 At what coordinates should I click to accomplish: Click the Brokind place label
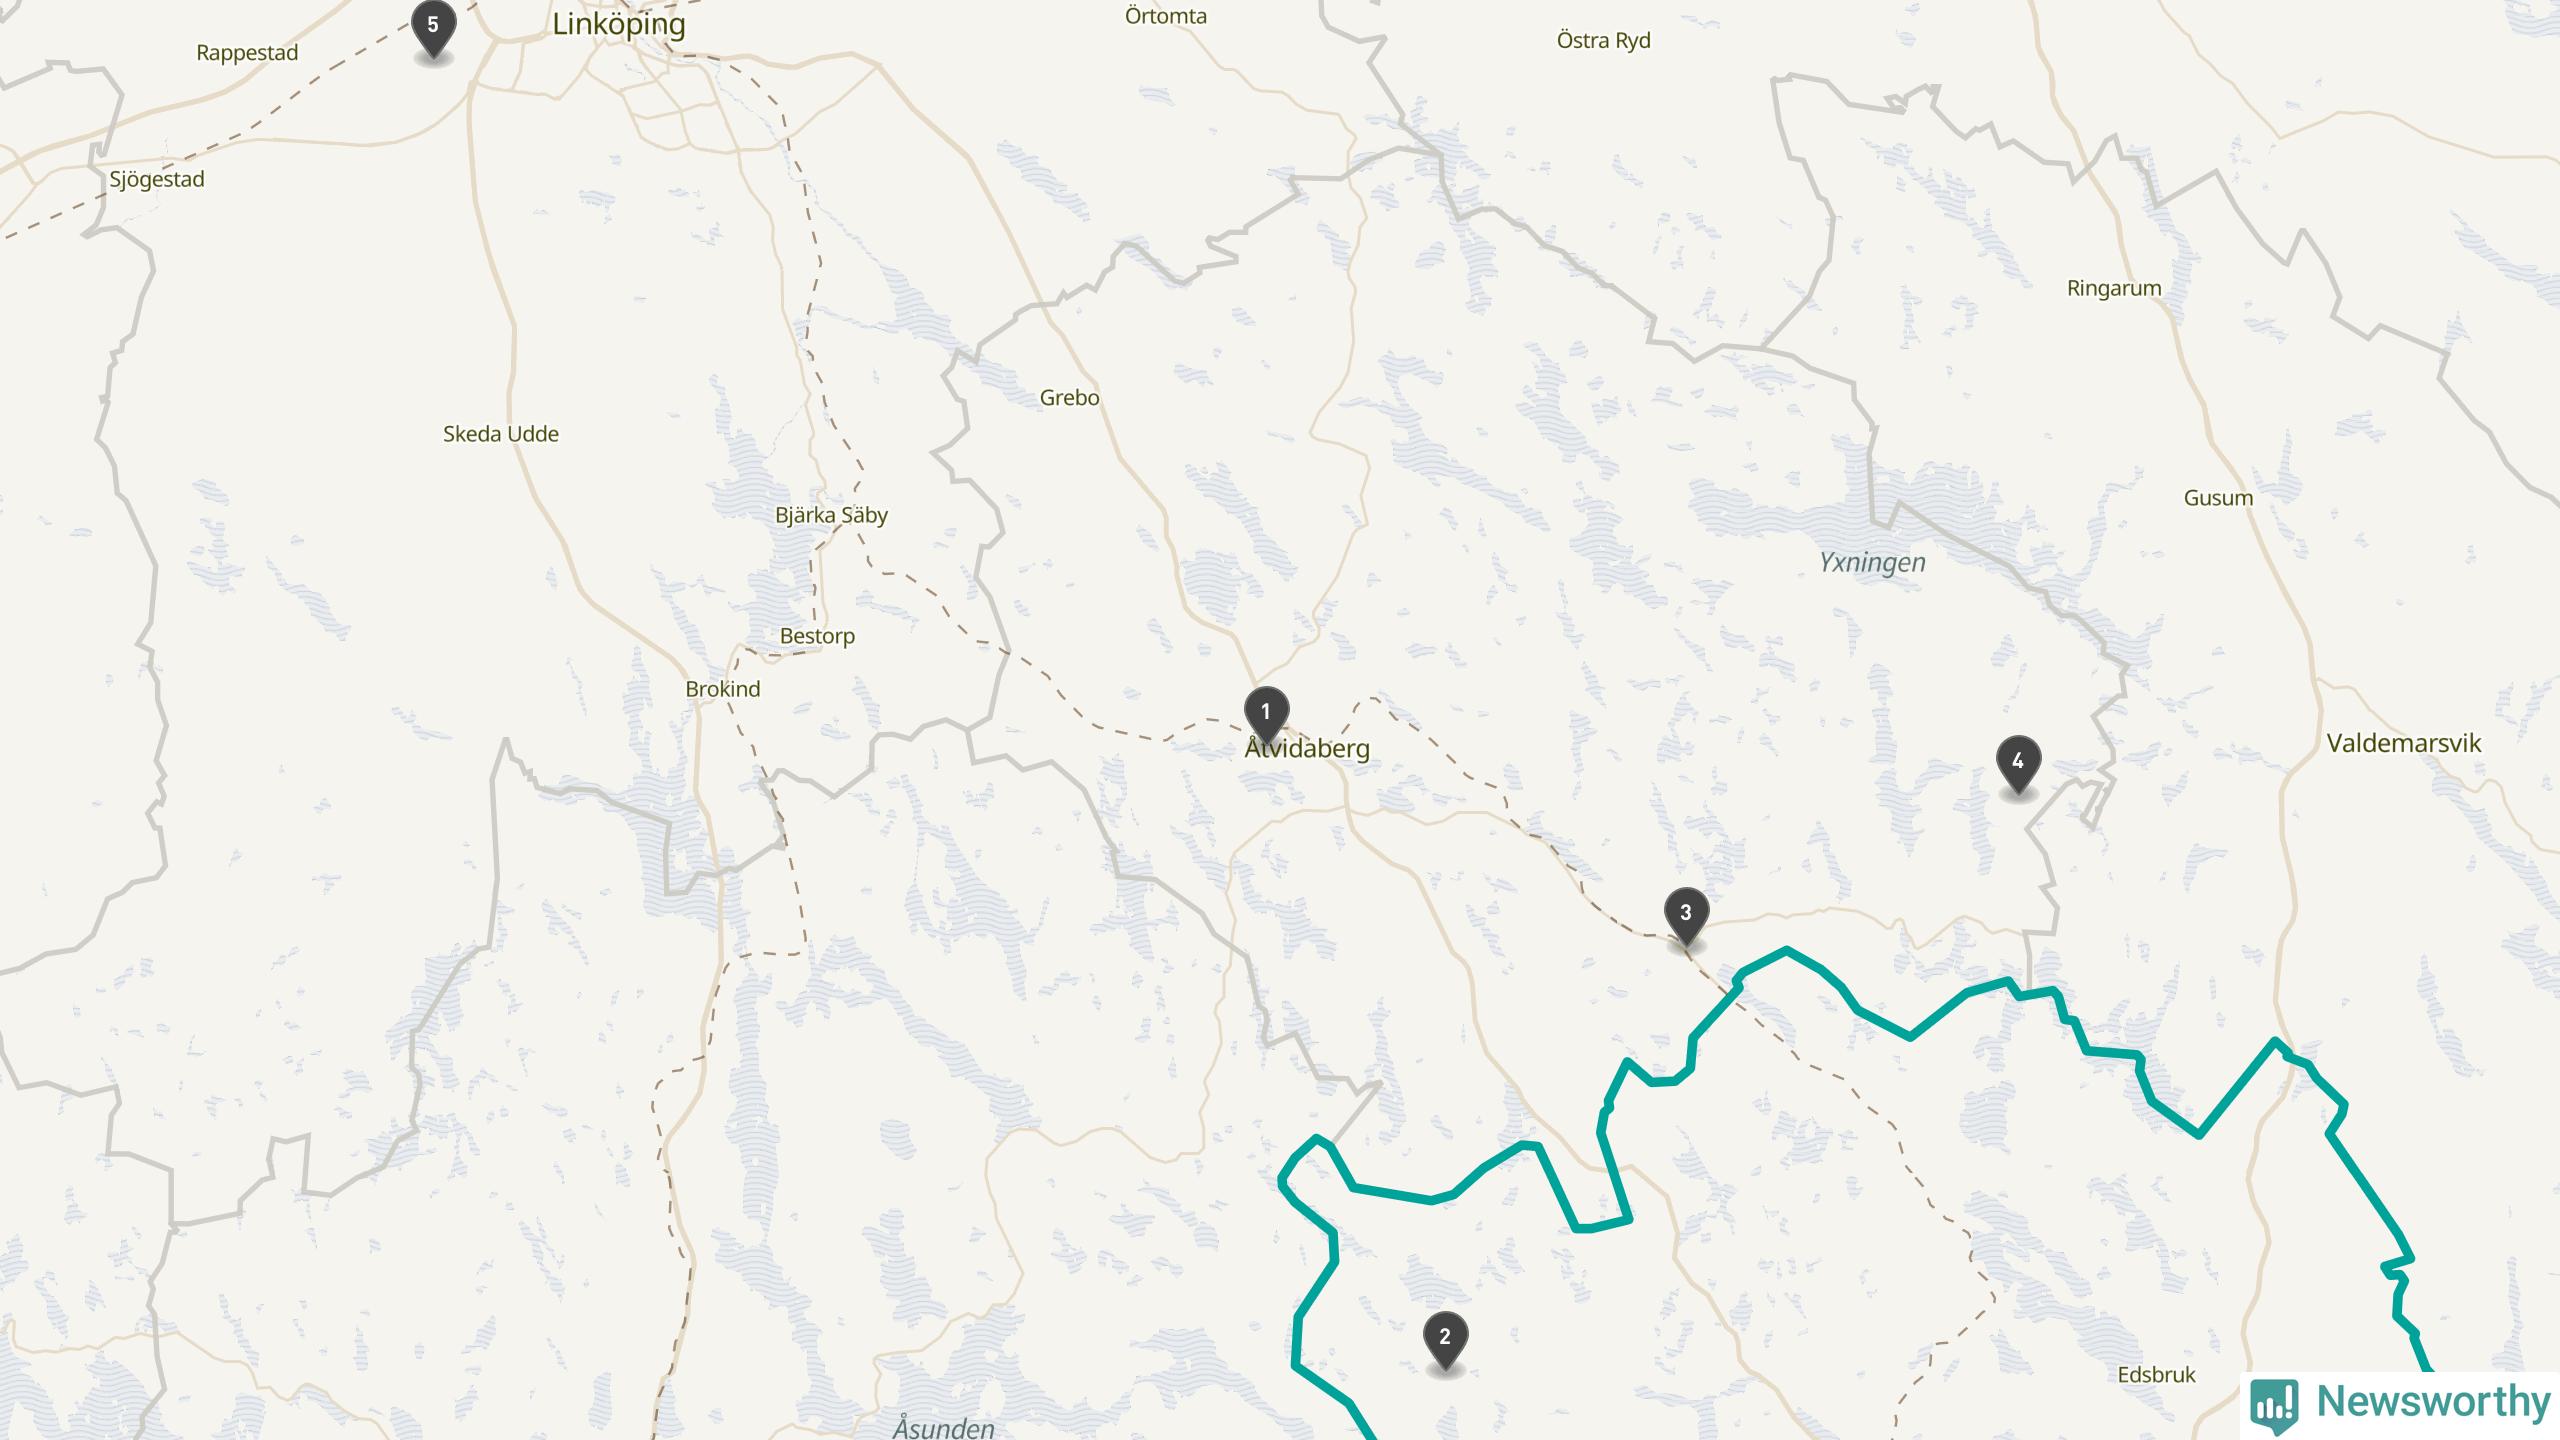(x=722, y=689)
